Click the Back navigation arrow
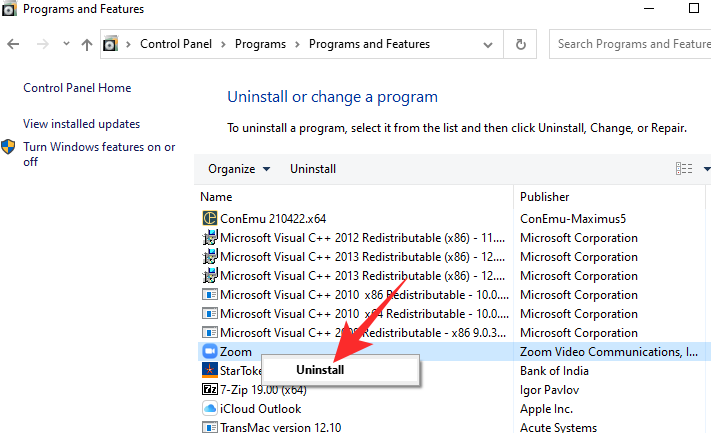Viewport: 711px width, 433px height. [13, 44]
